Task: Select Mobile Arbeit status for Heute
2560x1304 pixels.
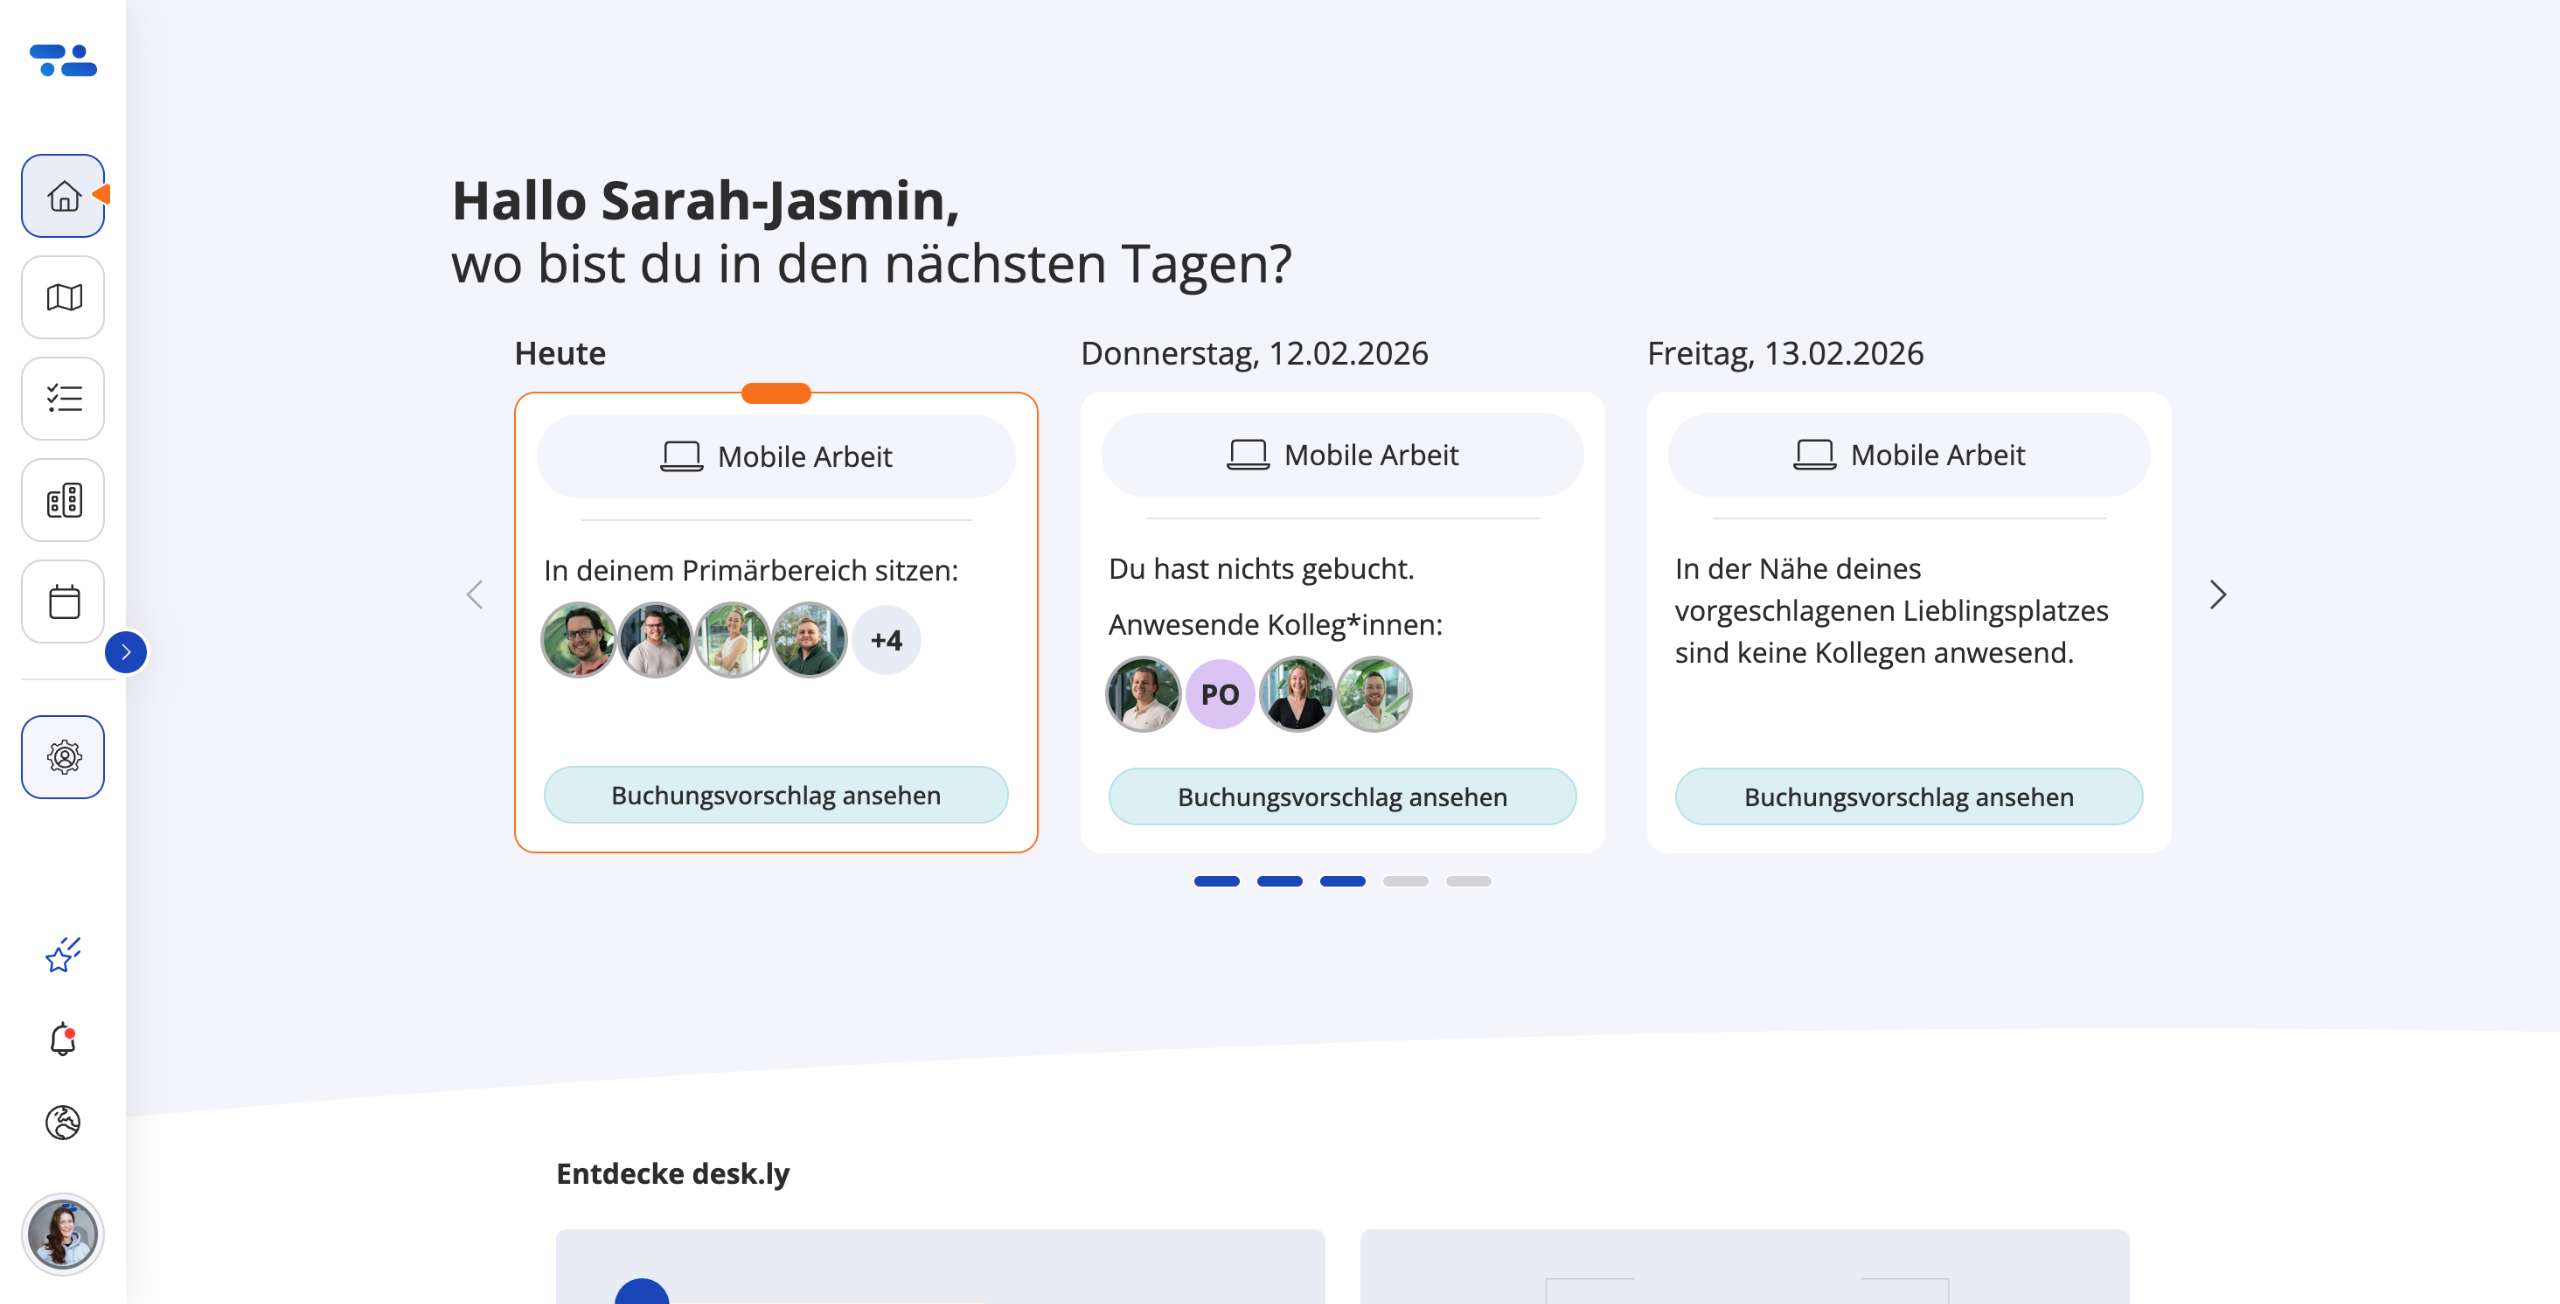Action: [776, 457]
